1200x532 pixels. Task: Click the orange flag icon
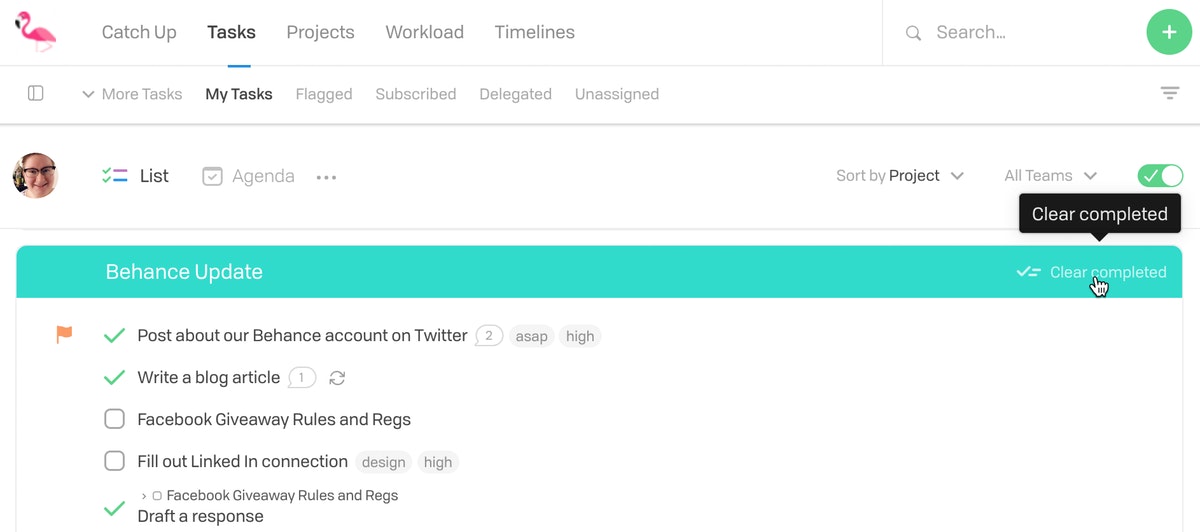coord(64,335)
